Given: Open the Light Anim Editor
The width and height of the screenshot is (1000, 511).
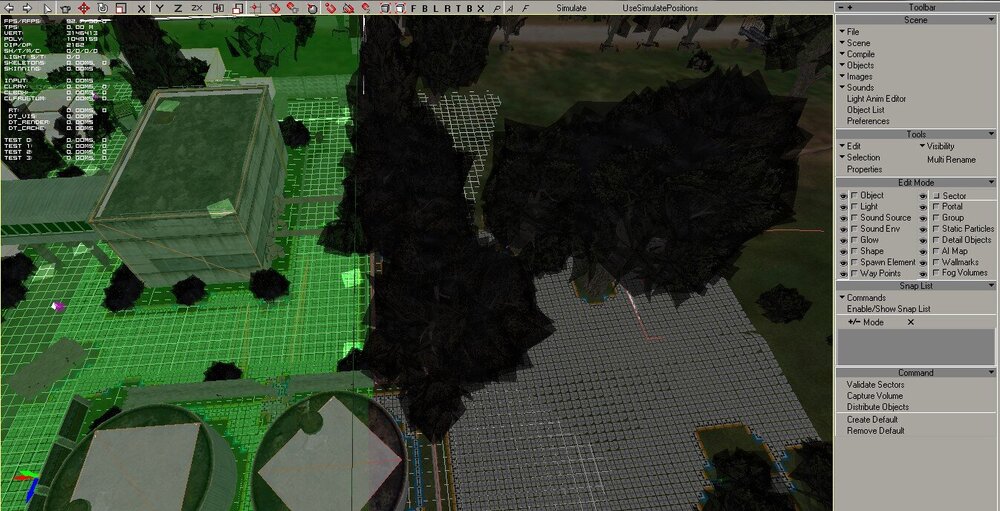Looking at the screenshot, I should tap(876, 99).
